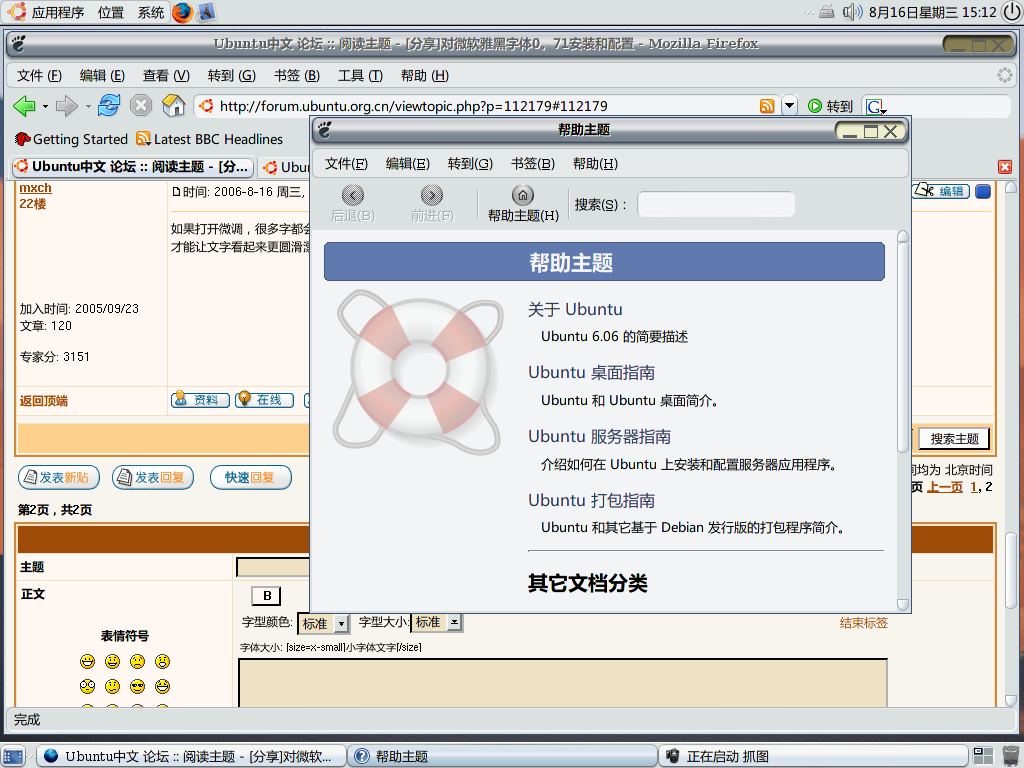Viewport: 1024px width, 768px height.
Task: Open Firefox 查看 (V) menu
Action: pos(166,76)
